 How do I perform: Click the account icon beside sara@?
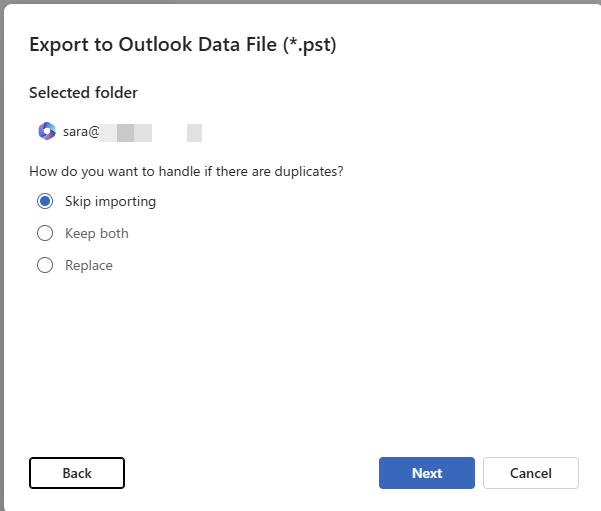46,131
